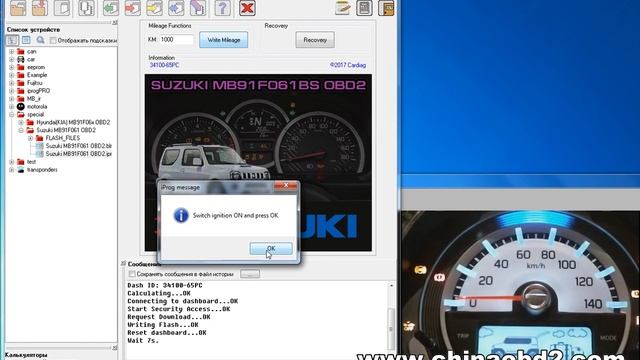This screenshot has width=640, height=360.
Task: Select the 'Fujitsu' tree item label
Action: pyautogui.click(x=34, y=83)
